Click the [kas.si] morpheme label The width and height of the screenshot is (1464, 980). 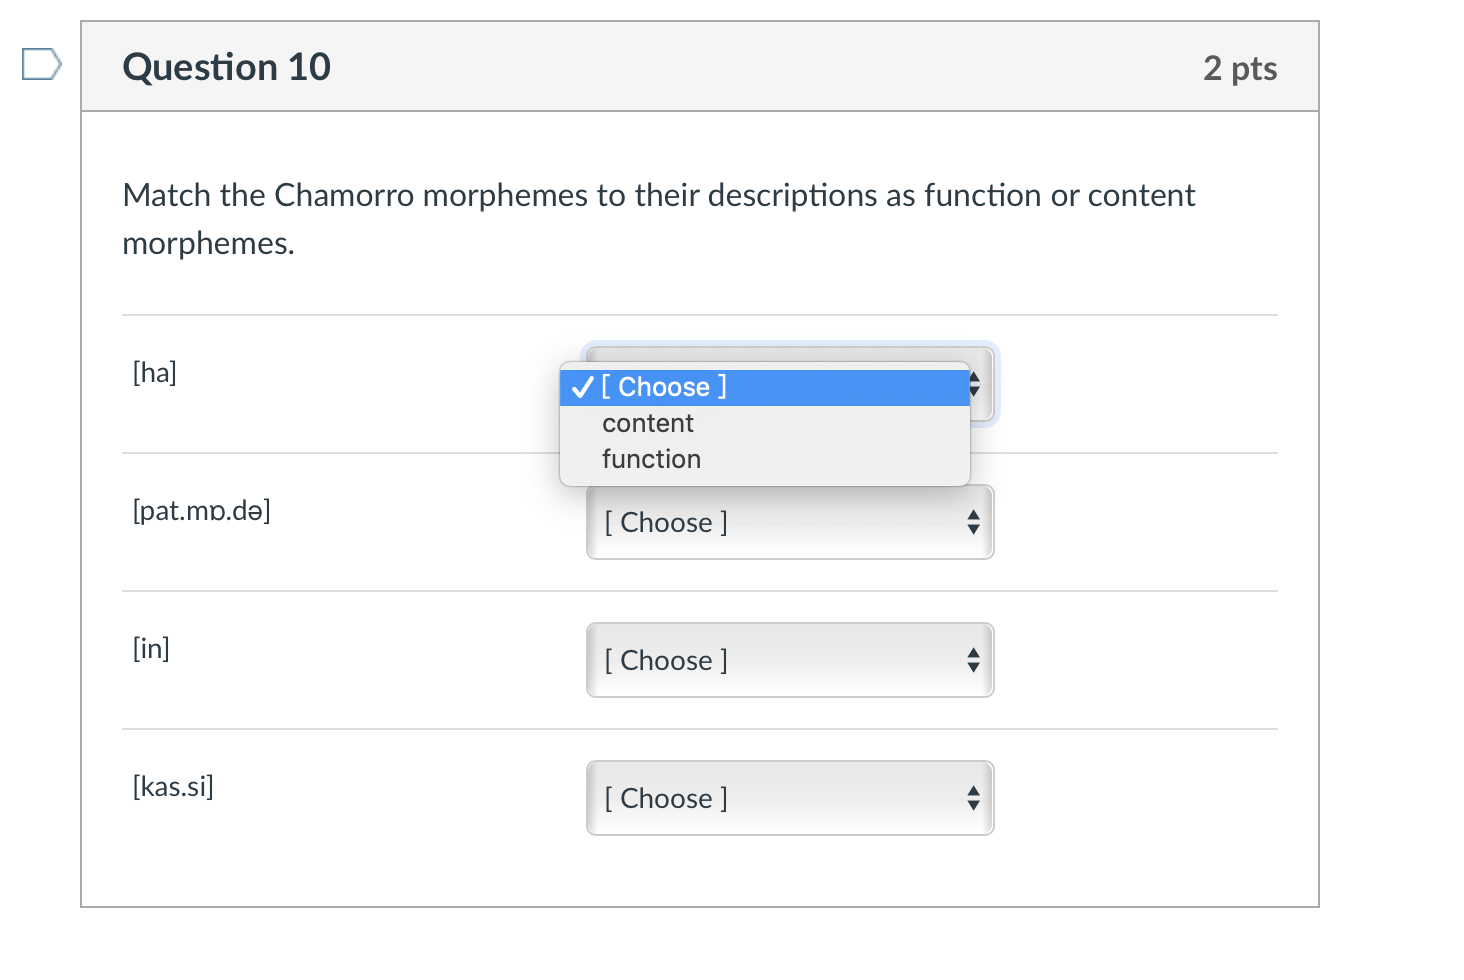pyautogui.click(x=173, y=786)
